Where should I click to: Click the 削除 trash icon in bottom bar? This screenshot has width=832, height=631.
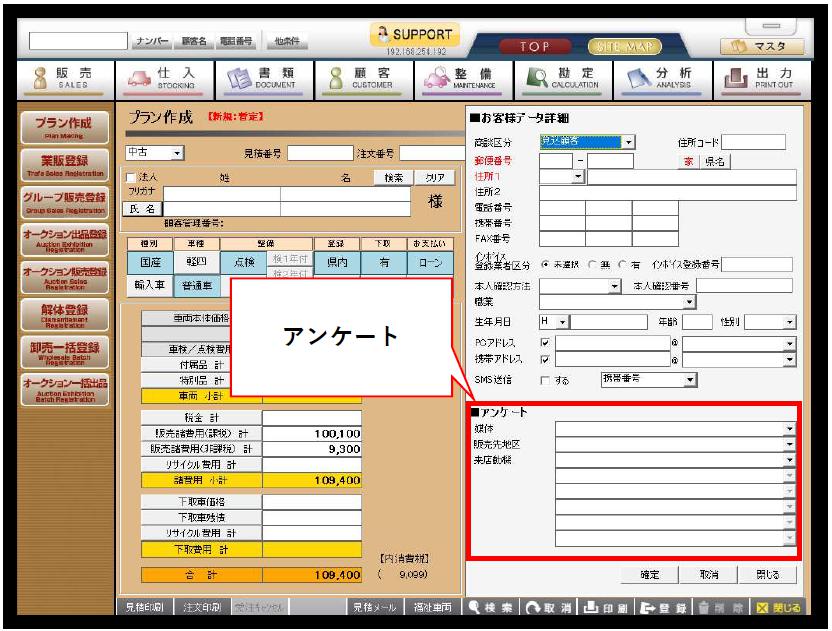(721, 608)
